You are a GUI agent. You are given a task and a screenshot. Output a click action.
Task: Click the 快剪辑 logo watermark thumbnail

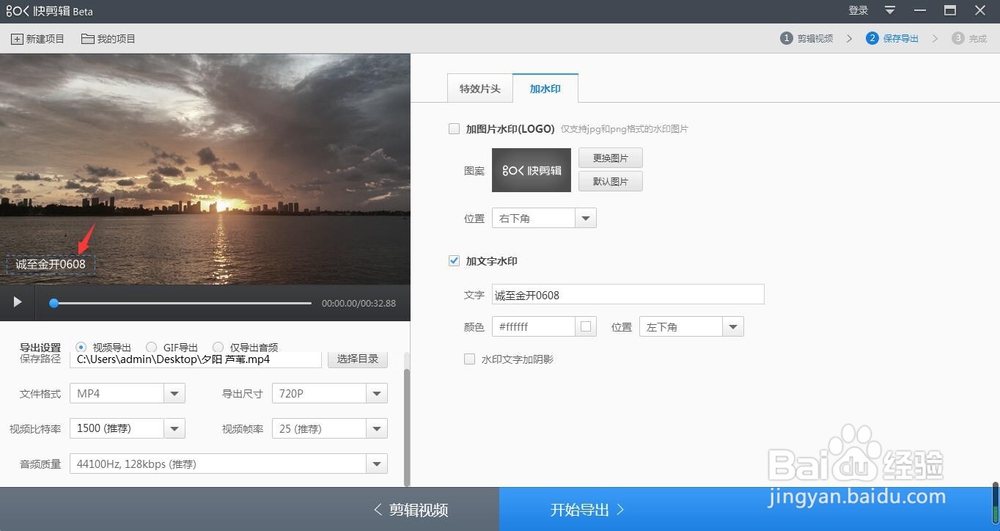click(531, 170)
